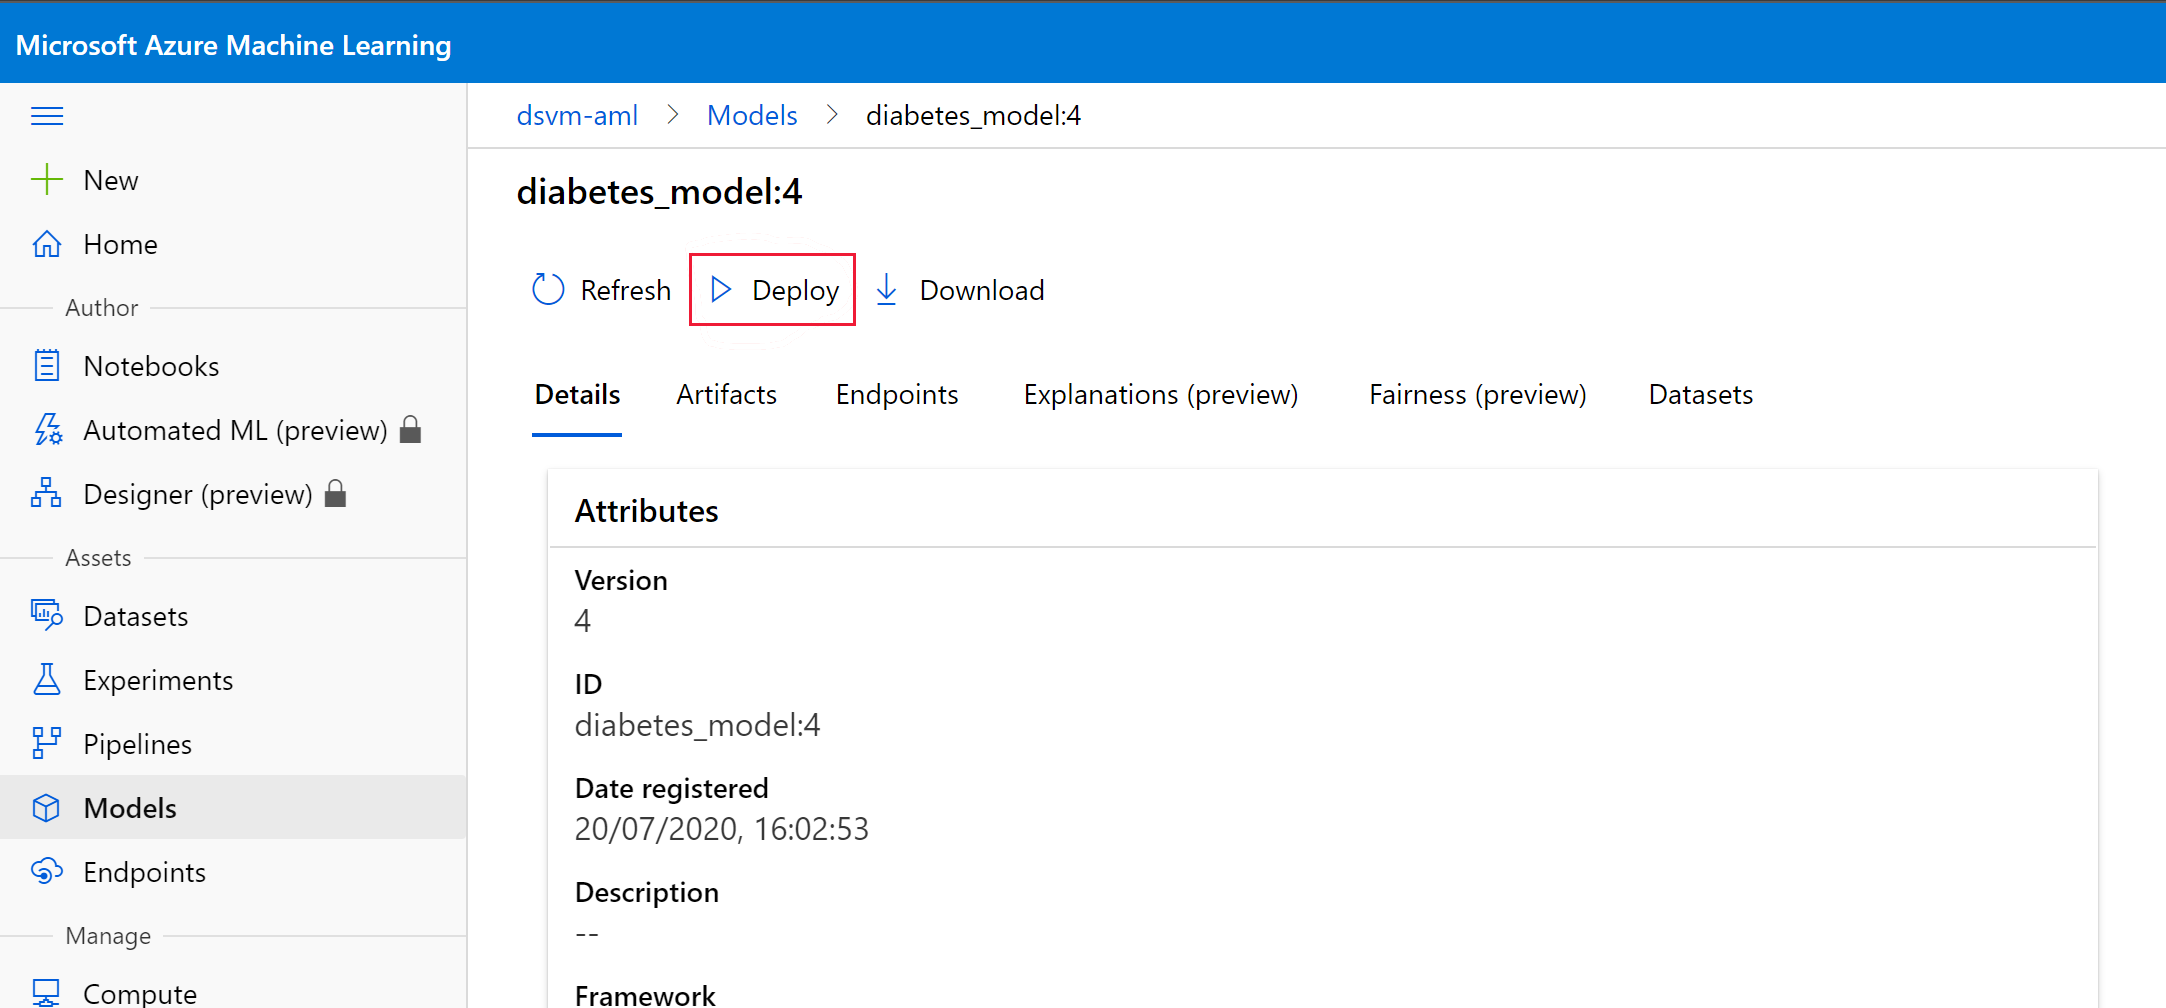
Task: Click the lock icon beside Automated ML
Action: [x=410, y=429]
